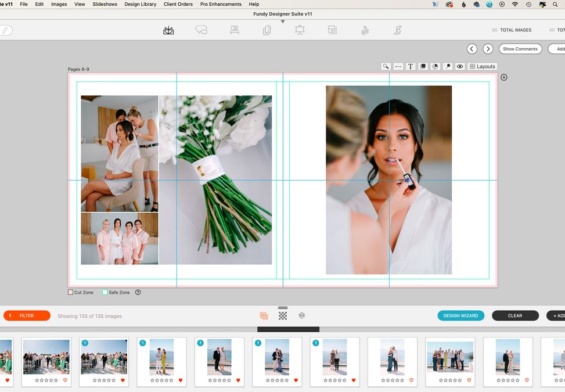565x392 pixels.
Task: Click the dark image well scrollbar thumb
Action: (x=288, y=329)
